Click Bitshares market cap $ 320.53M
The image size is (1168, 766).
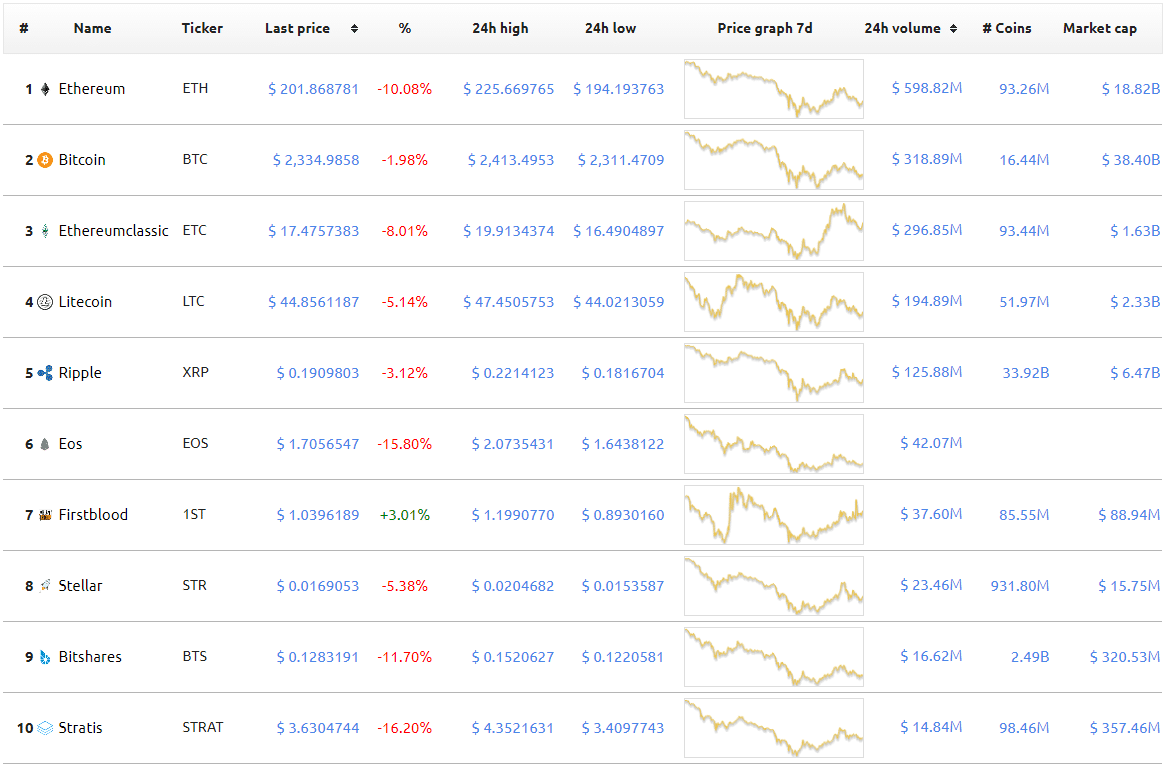(1125, 657)
